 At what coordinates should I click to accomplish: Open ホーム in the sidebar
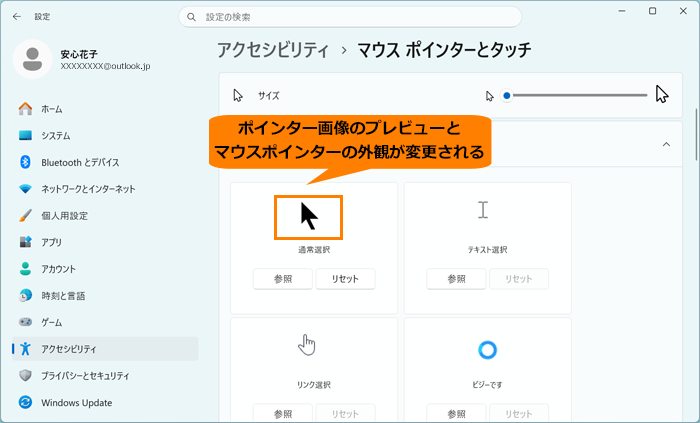tap(105, 109)
